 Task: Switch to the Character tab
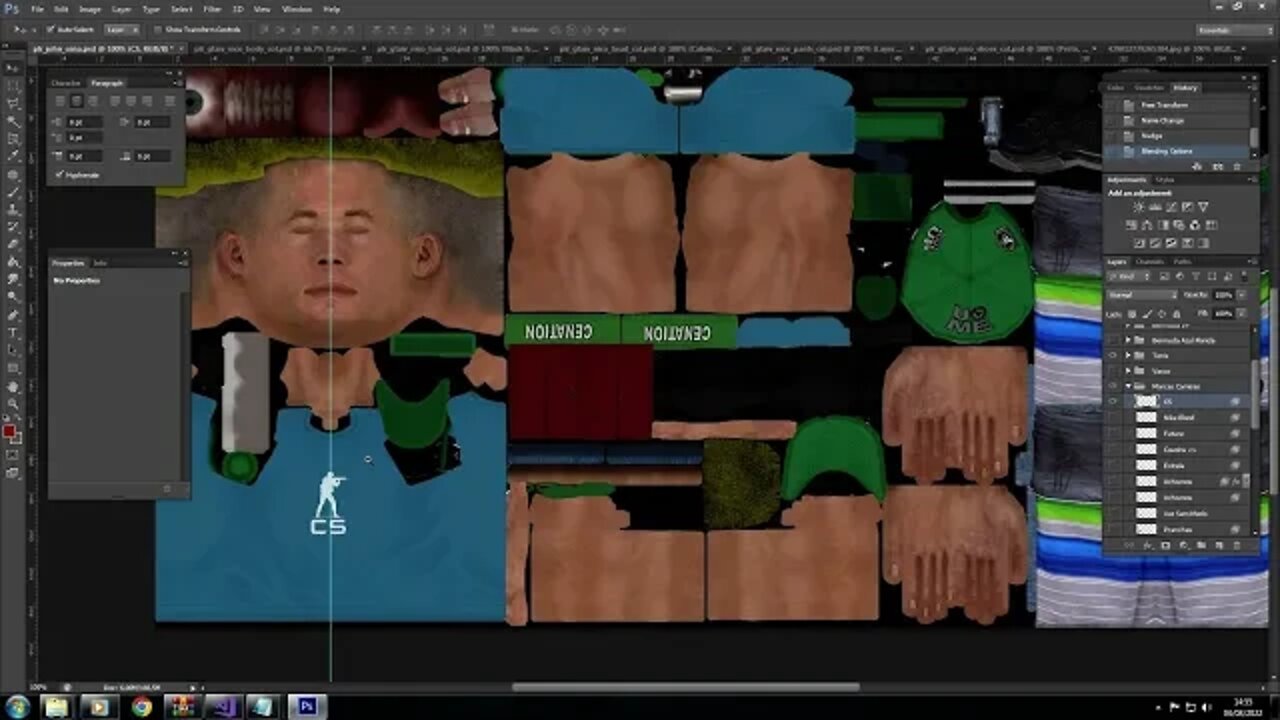pyautogui.click(x=66, y=83)
